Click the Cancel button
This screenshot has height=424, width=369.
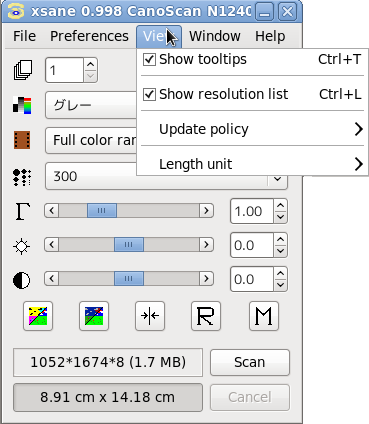click(250, 397)
